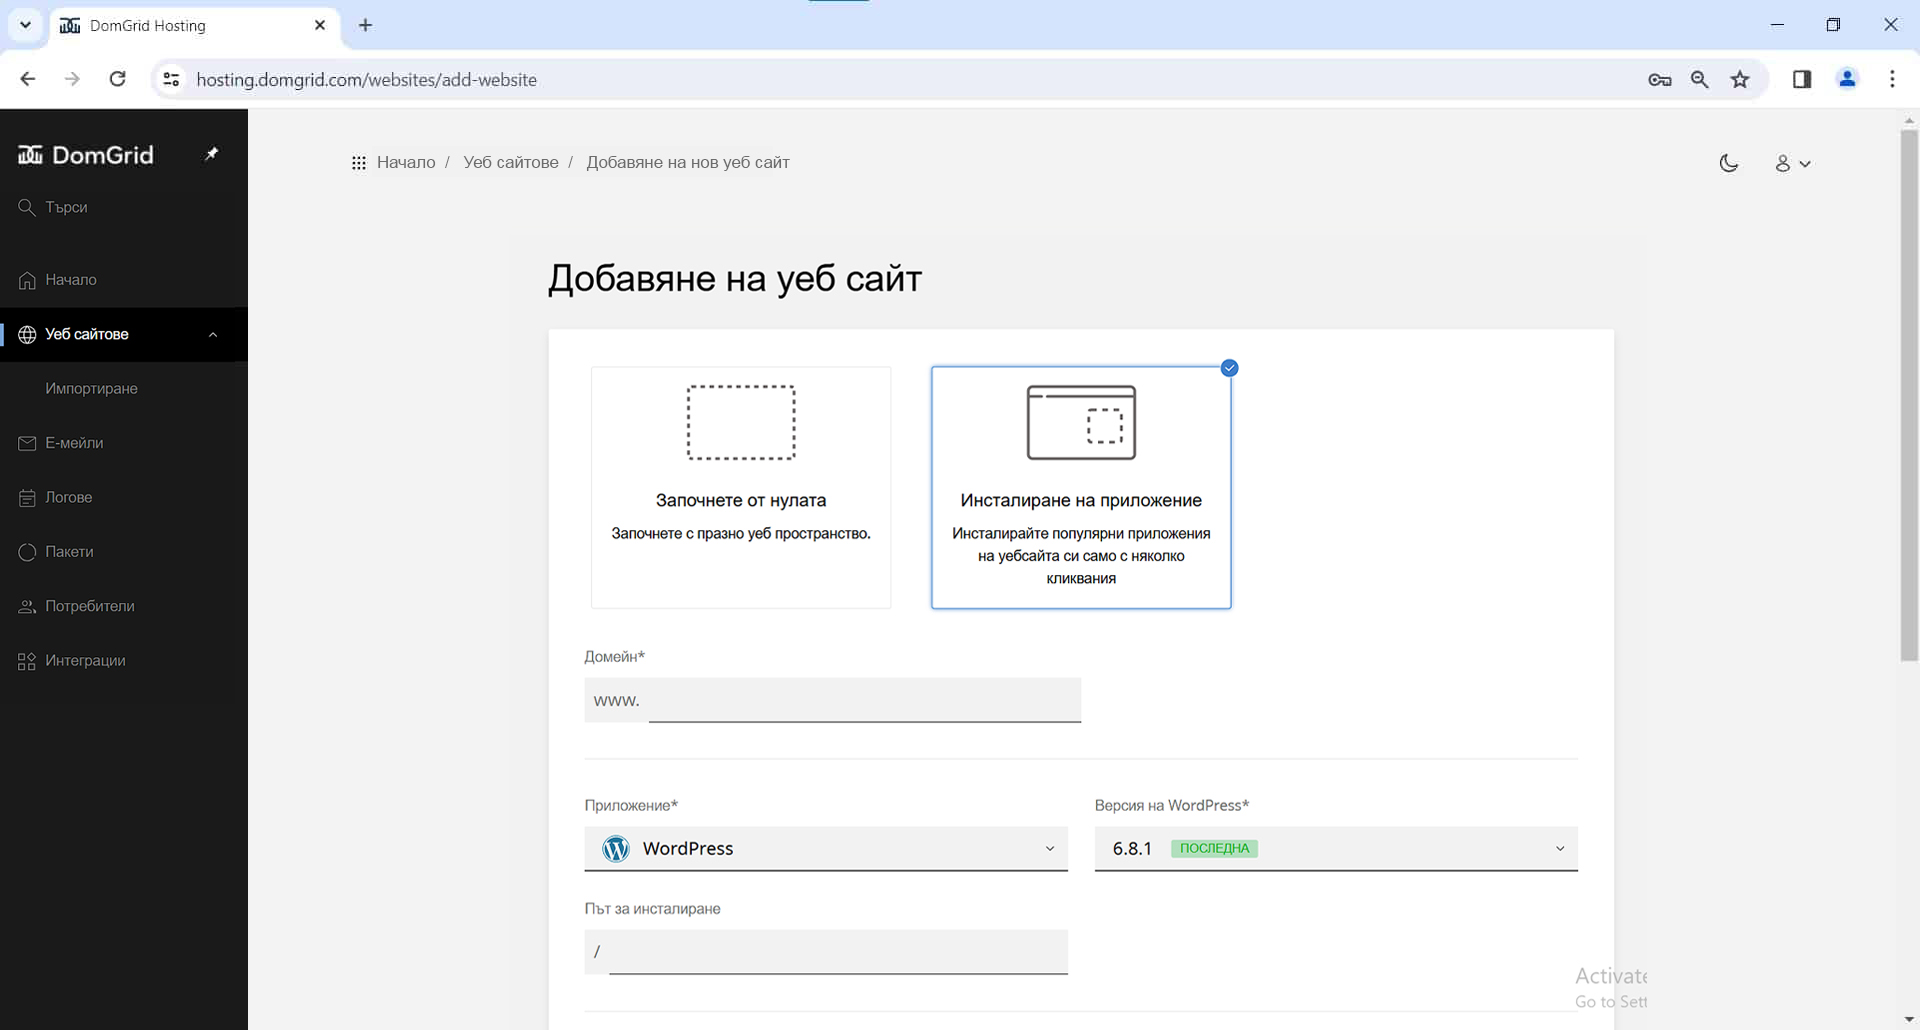Go to Начало breadcrumb link
This screenshot has height=1030, width=1920.
(x=406, y=163)
